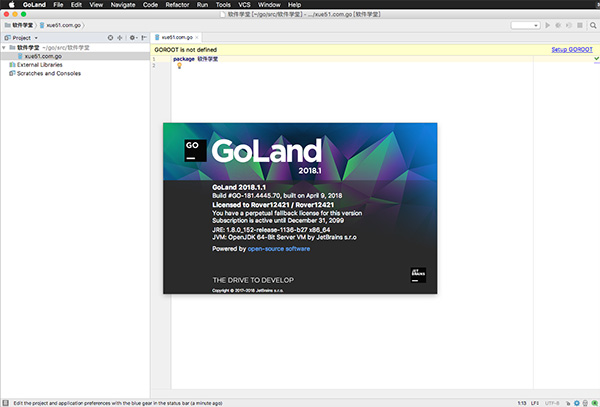This screenshot has width=600, height=407.
Task: Open Project panel gear settings
Action: coord(132,37)
